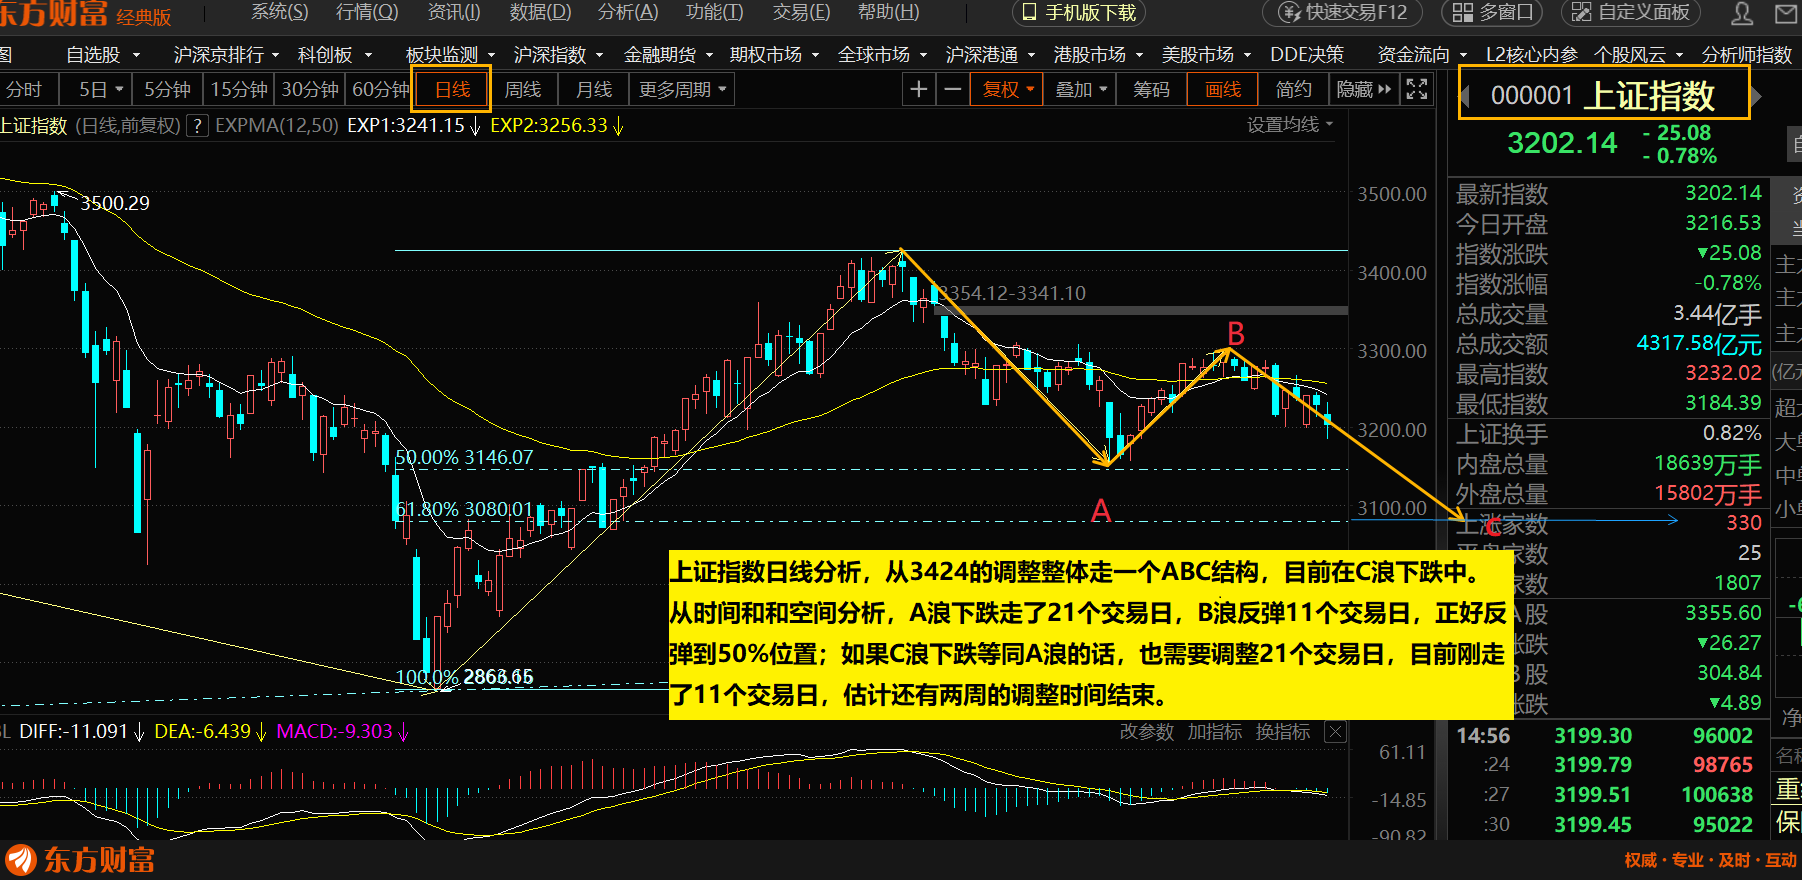Click 最高指数 value 3232.02

tap(1723, 373)
